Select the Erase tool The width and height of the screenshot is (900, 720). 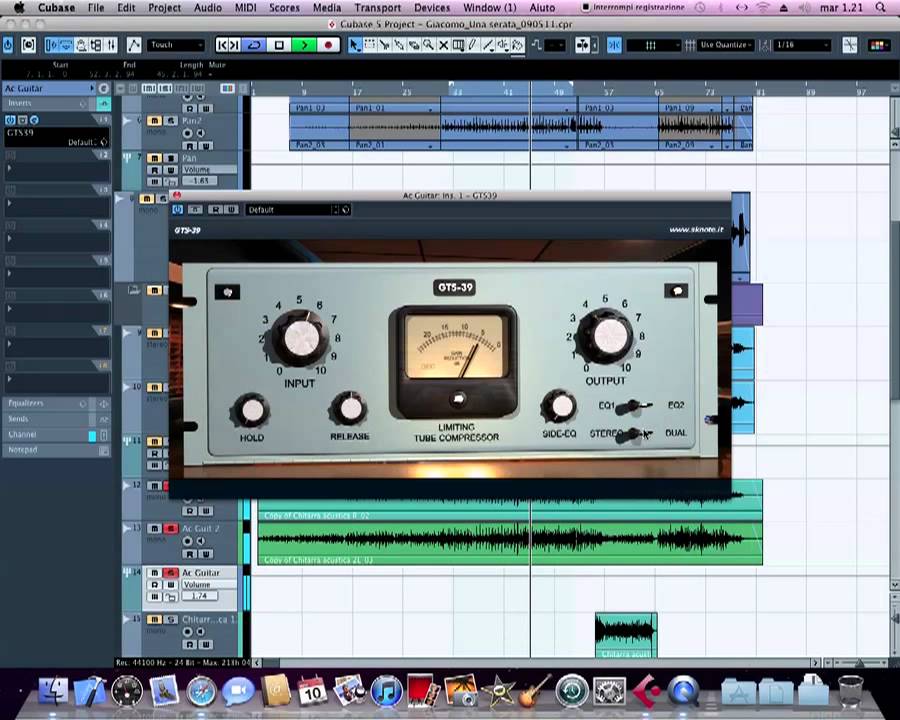tap(414, 45)
